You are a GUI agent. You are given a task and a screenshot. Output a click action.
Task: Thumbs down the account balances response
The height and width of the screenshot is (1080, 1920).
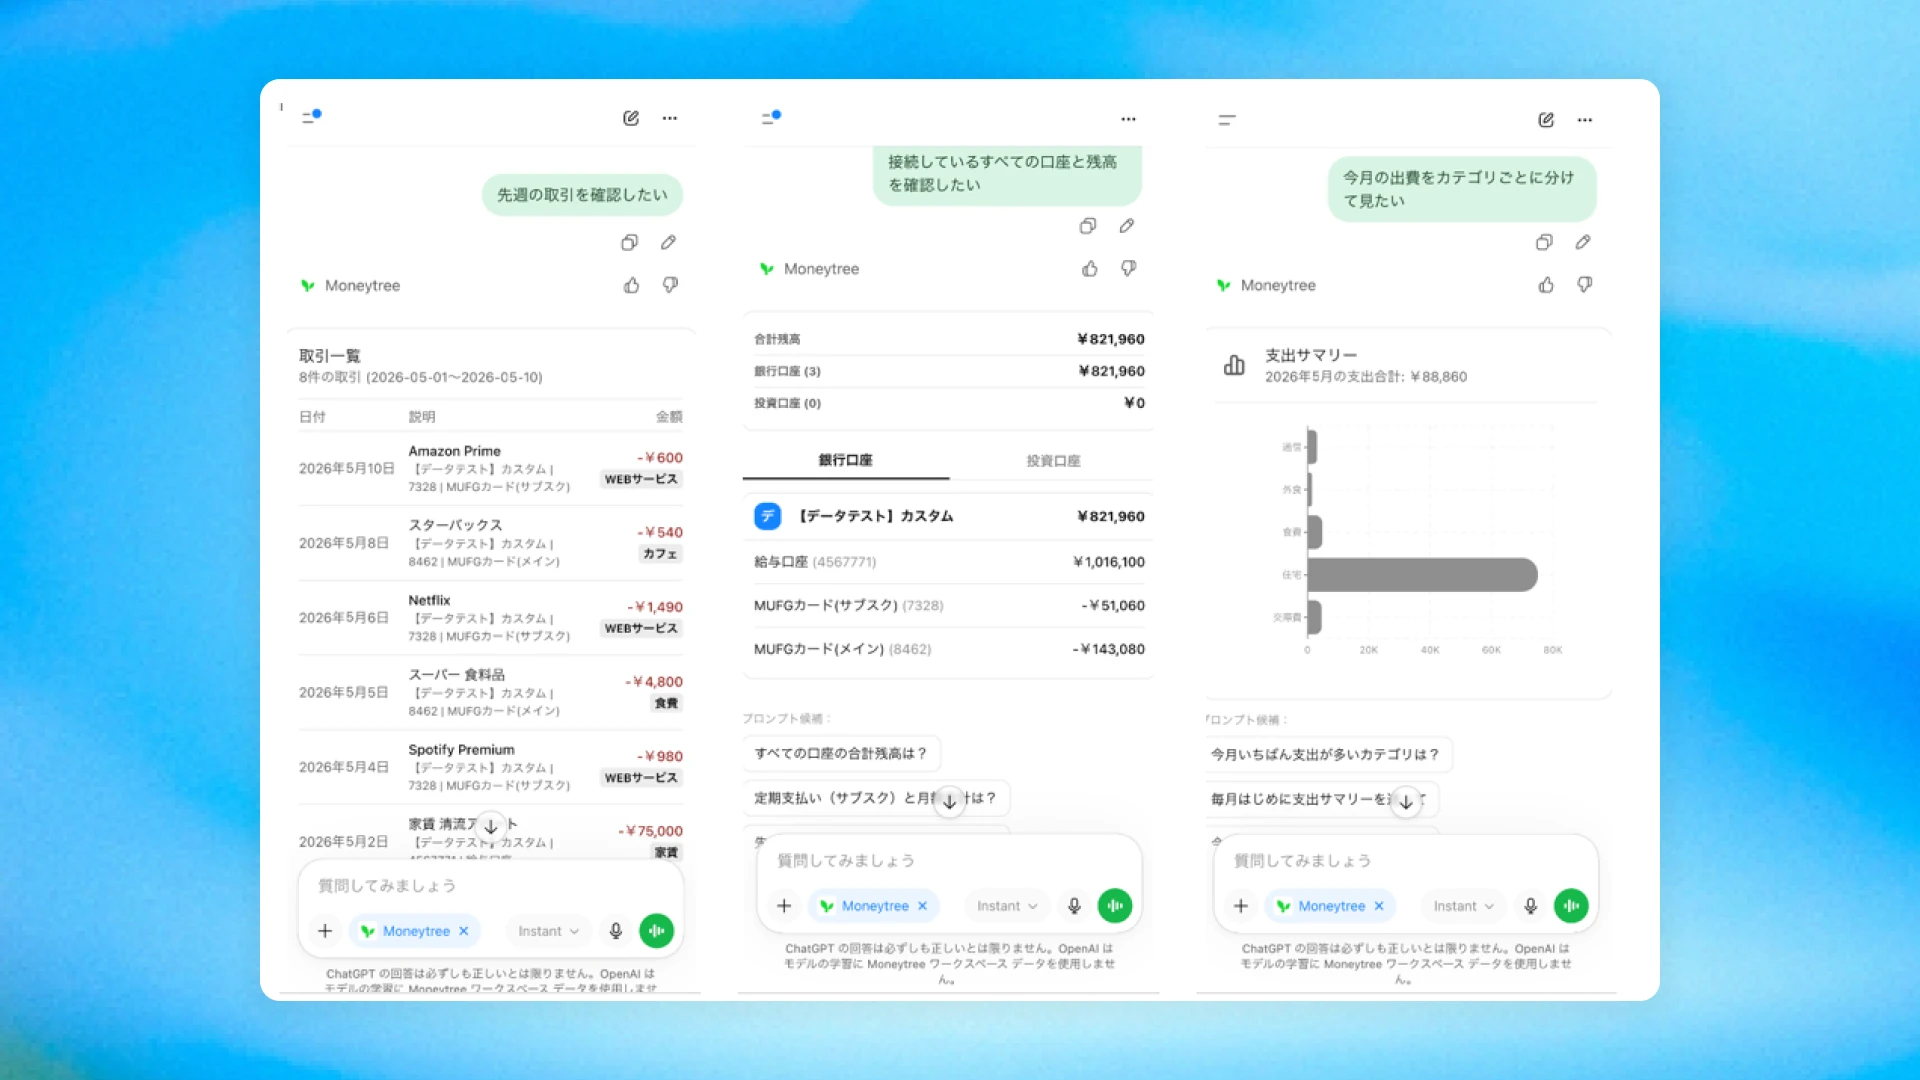[1128, 268]
